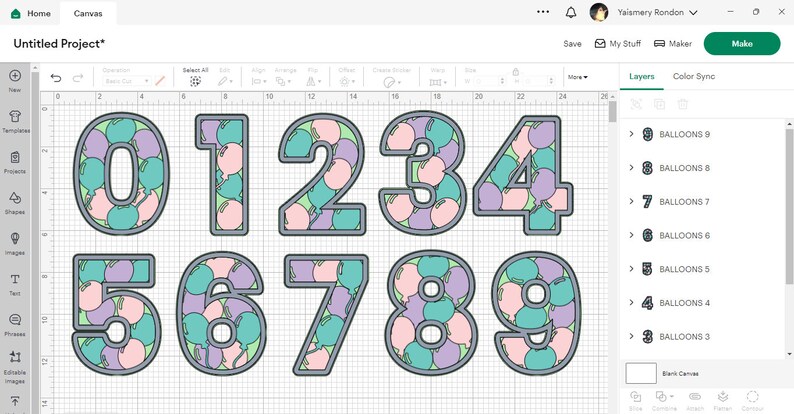Click the pen color swatch icon
794x414 pixels.
click(160, 80)
